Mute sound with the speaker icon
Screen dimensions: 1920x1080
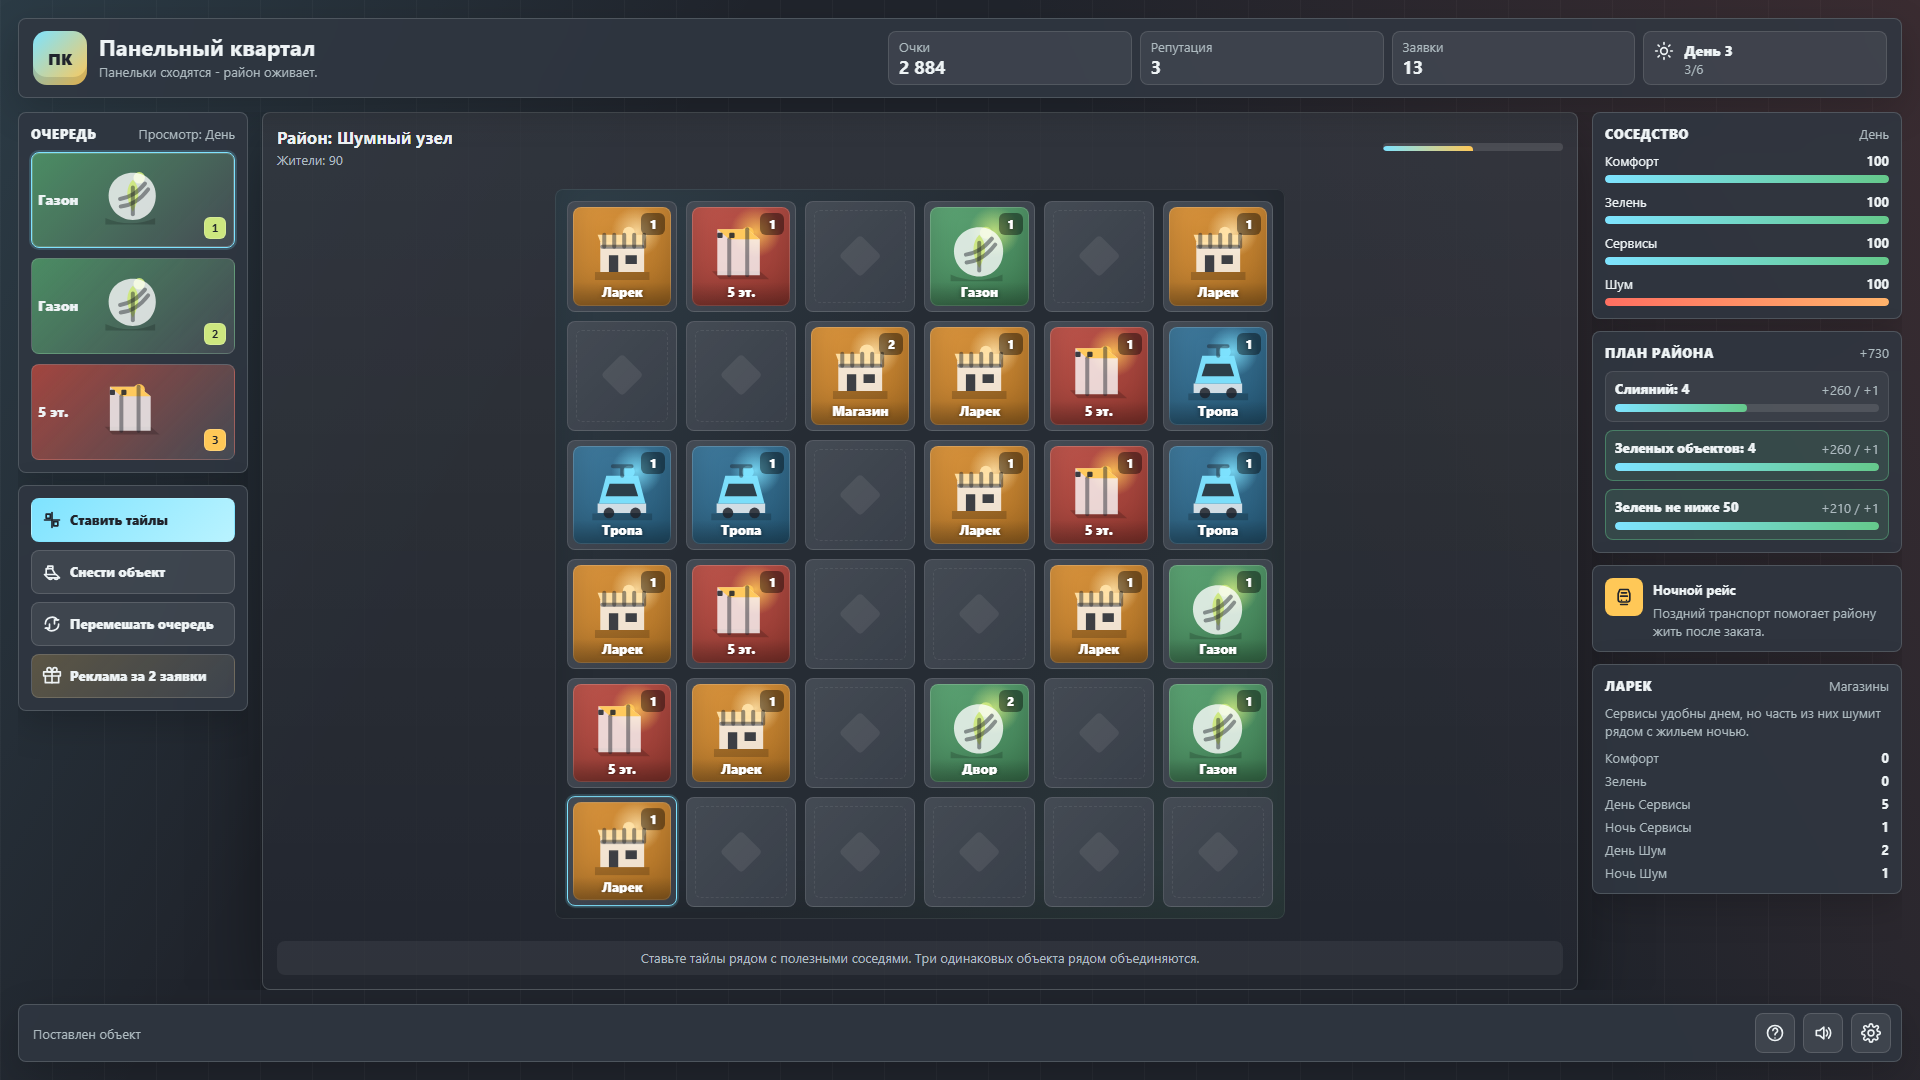(x=1823, y=1033)
